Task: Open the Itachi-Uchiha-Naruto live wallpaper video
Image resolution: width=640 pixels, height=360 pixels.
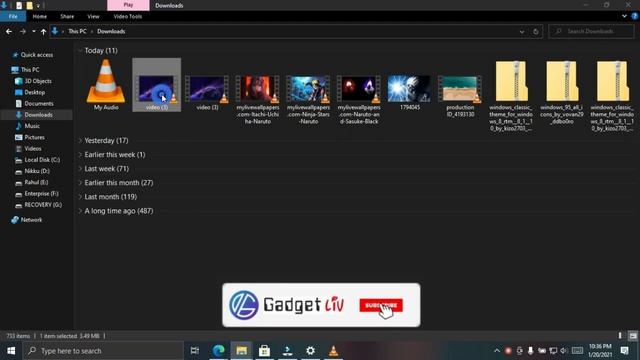Action: [258, 99]
